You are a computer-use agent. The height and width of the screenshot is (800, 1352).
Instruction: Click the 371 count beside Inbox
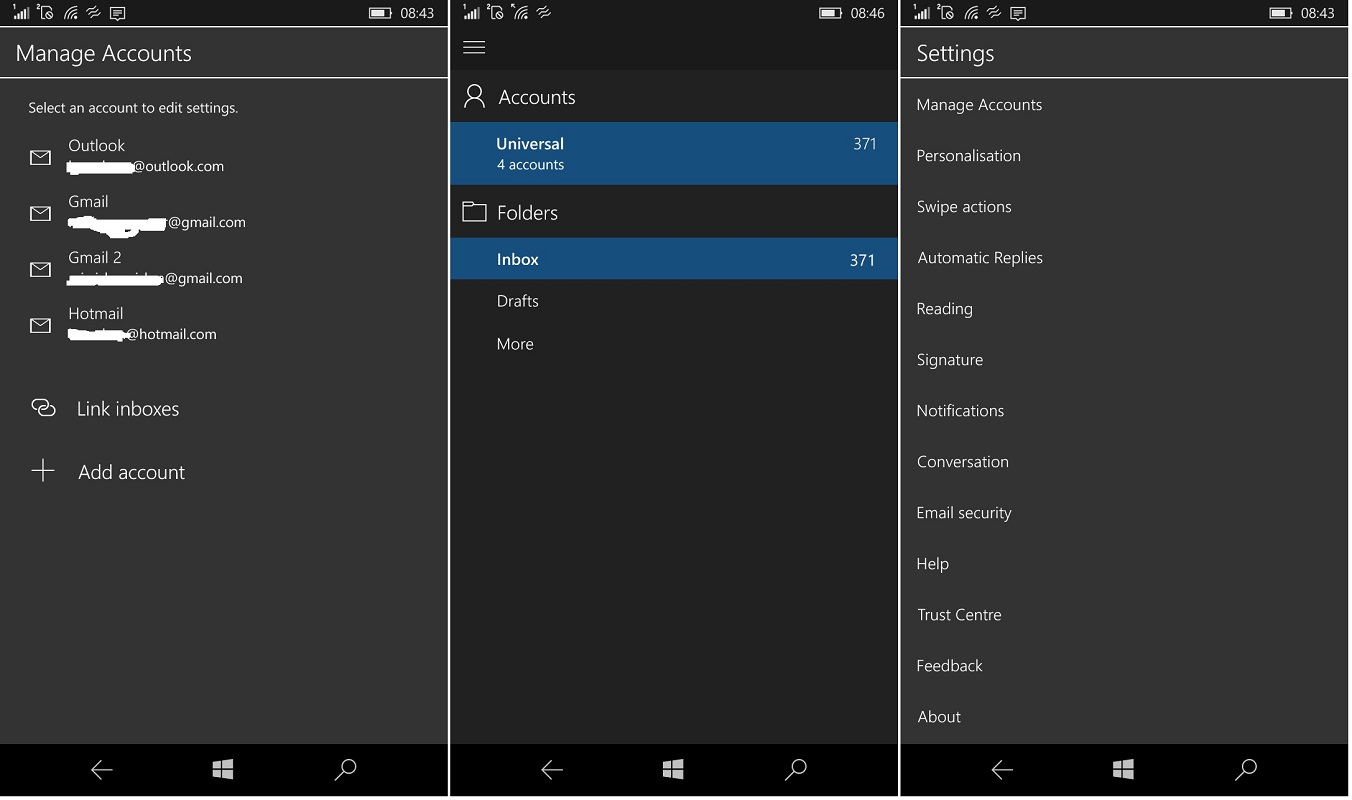point(862,260)
